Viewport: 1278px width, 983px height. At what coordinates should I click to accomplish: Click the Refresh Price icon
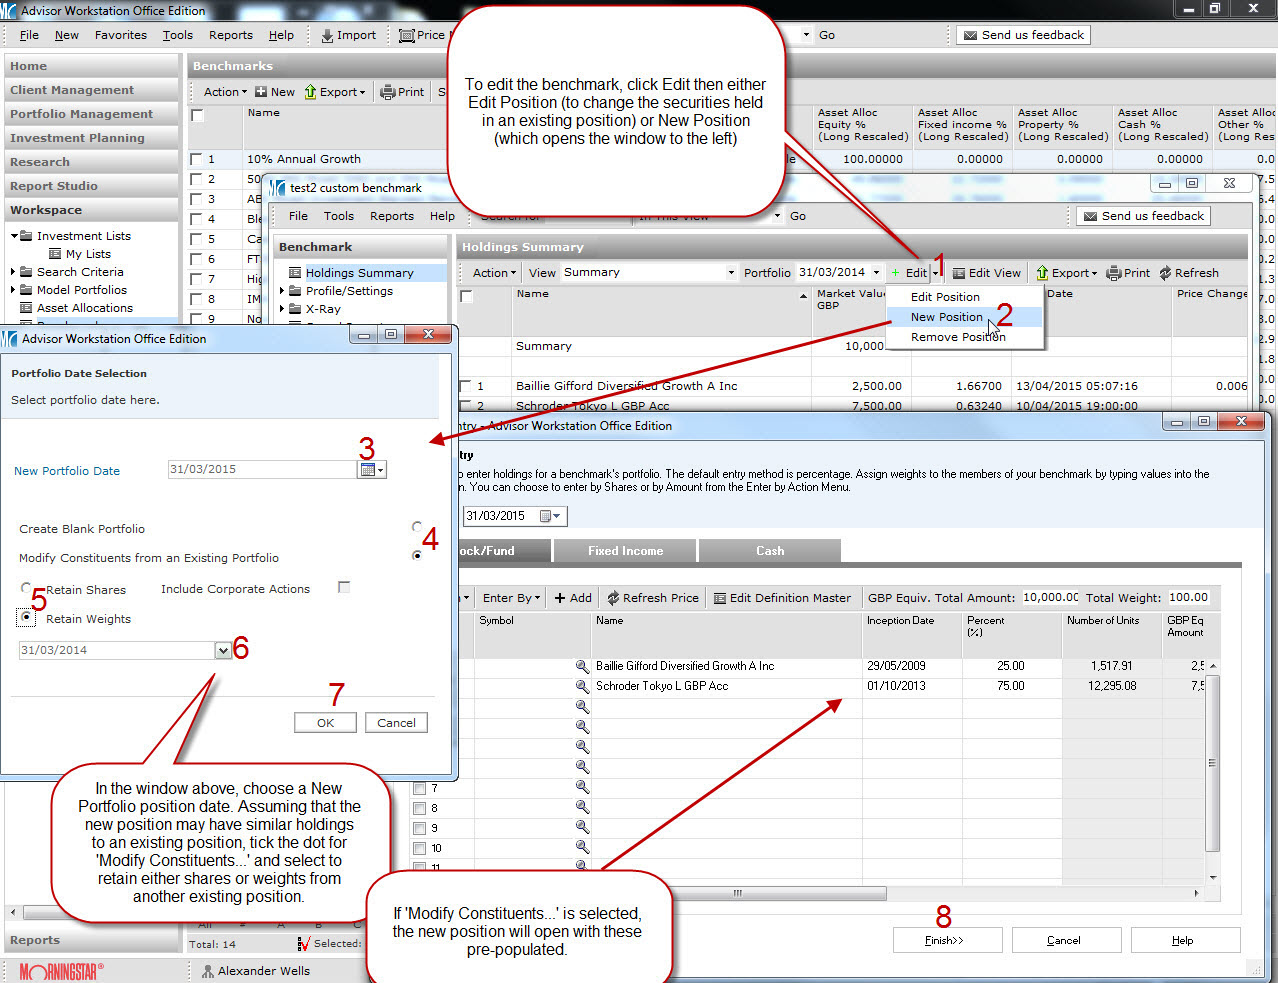pyautogui.click(x=613, y=598)
